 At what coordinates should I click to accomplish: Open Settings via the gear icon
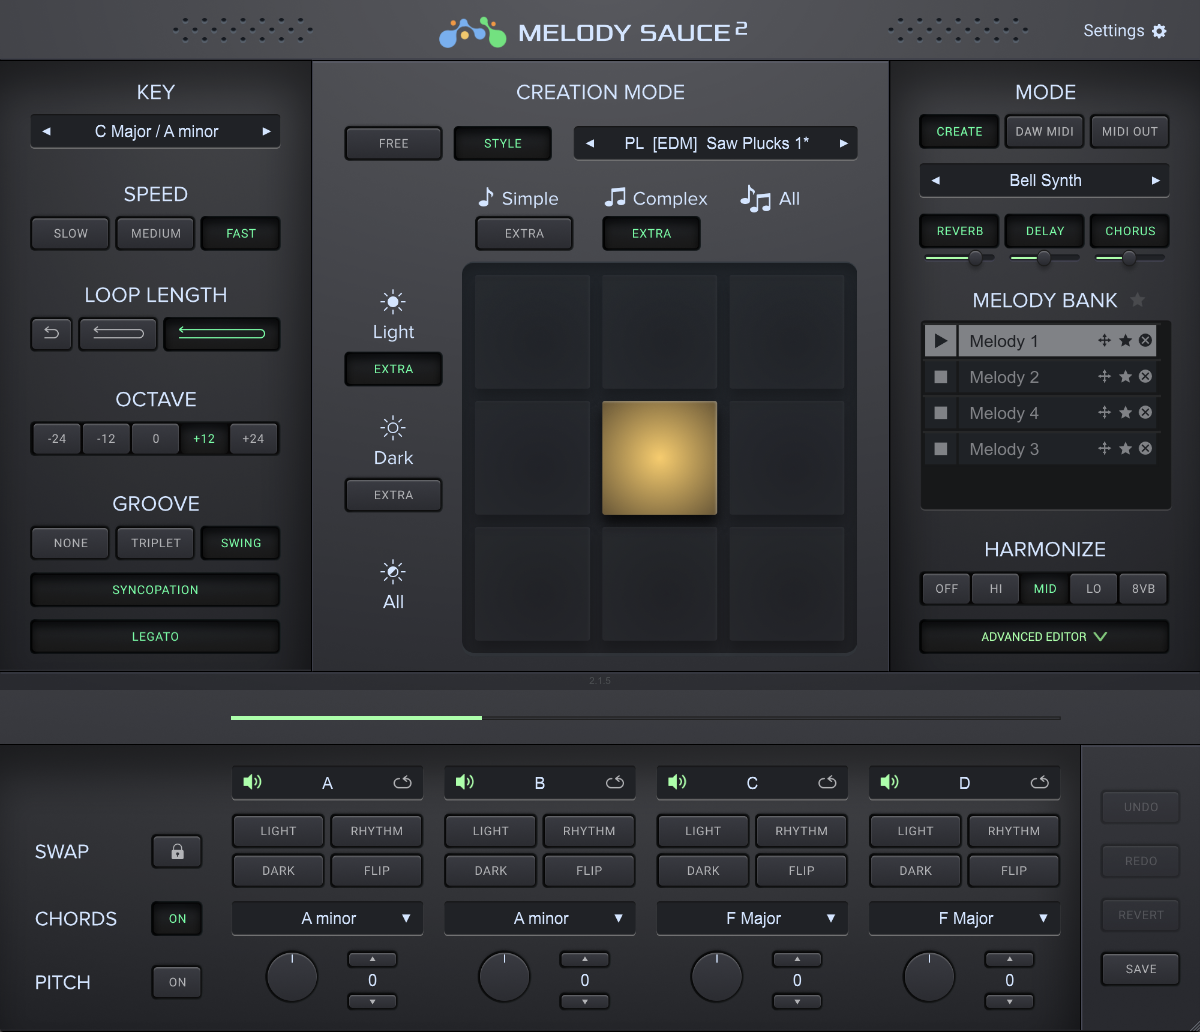tap(1159, 31)
